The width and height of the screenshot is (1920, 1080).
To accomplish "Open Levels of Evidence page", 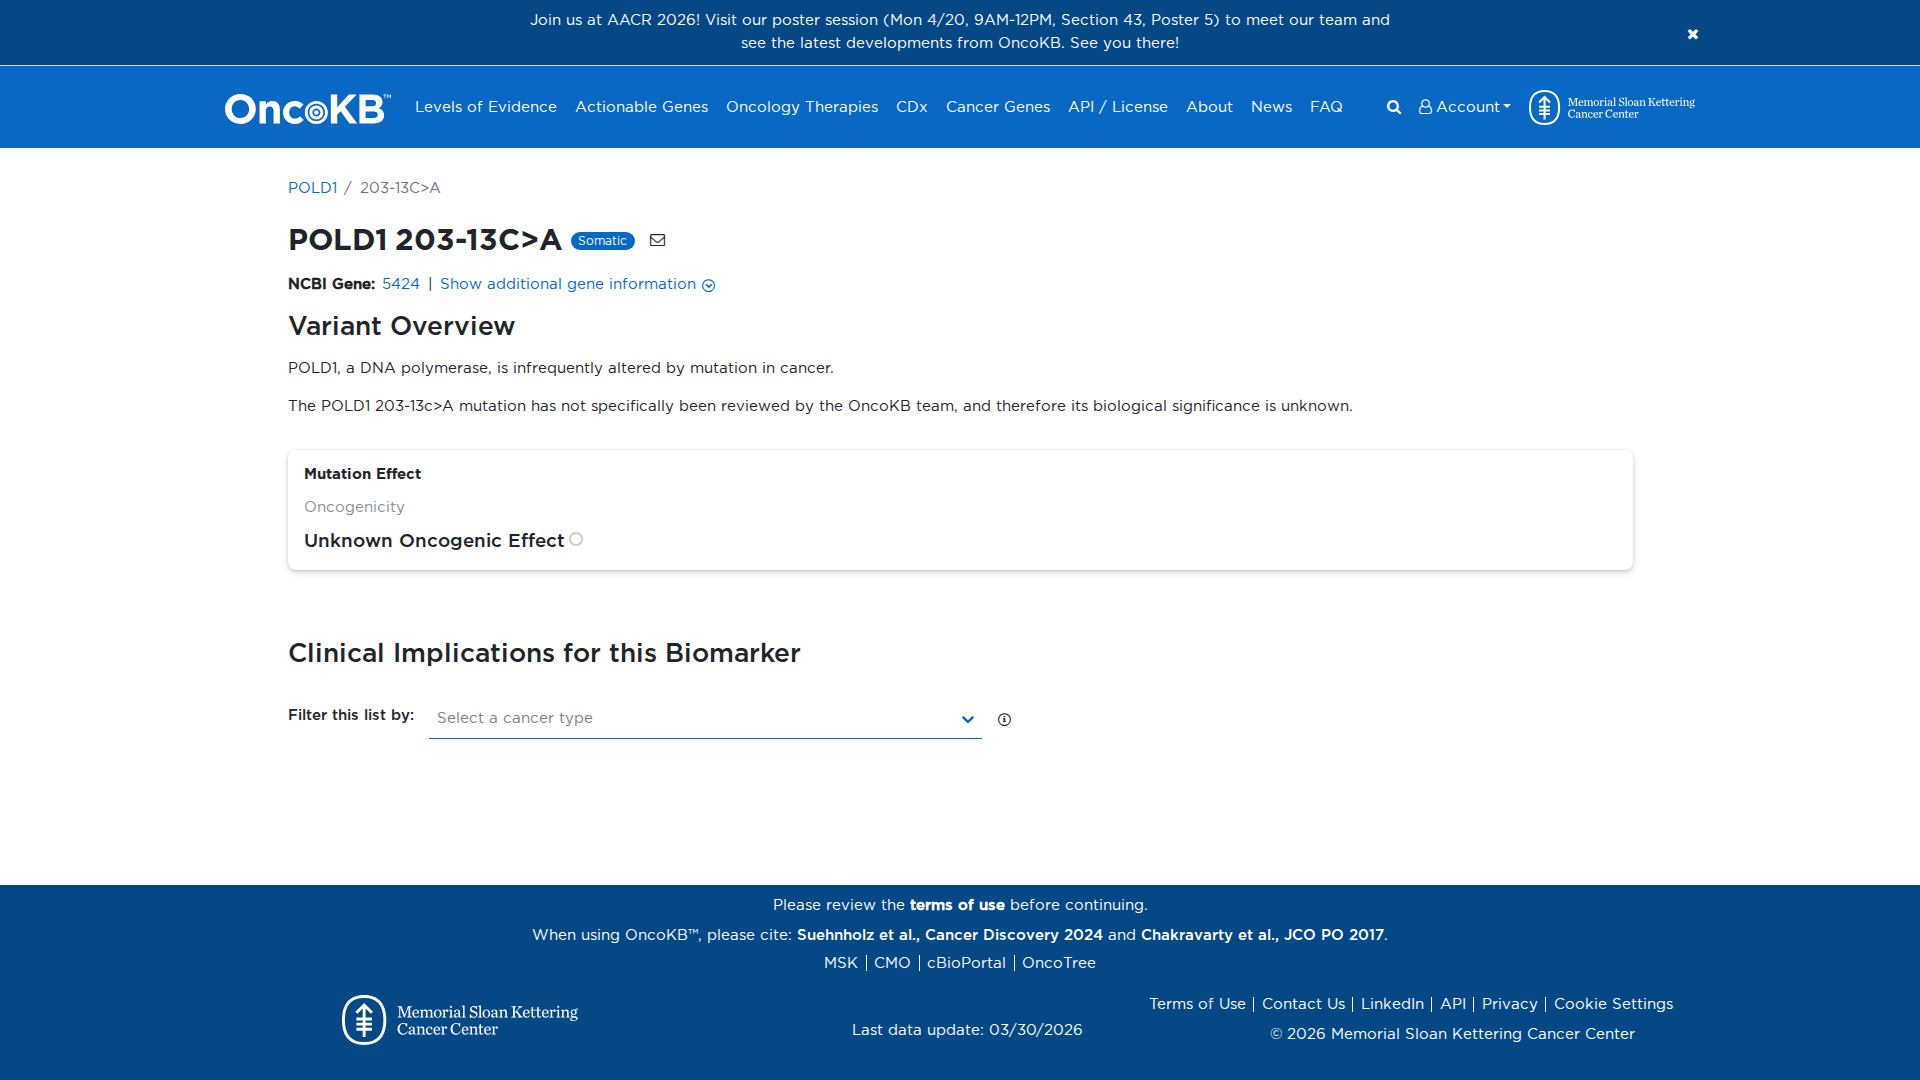I will coord(486,107).
